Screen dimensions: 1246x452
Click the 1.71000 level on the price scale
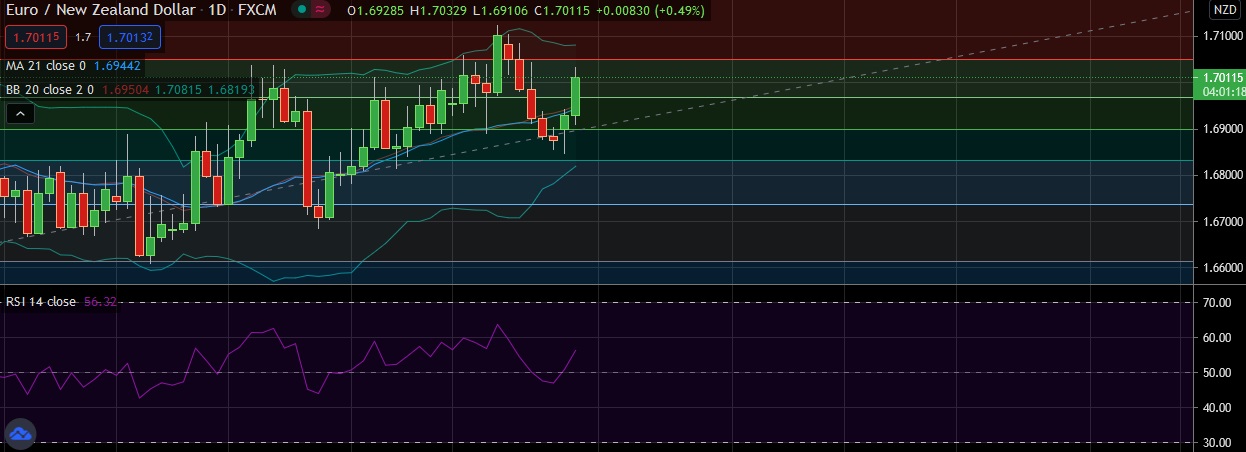1222,36
